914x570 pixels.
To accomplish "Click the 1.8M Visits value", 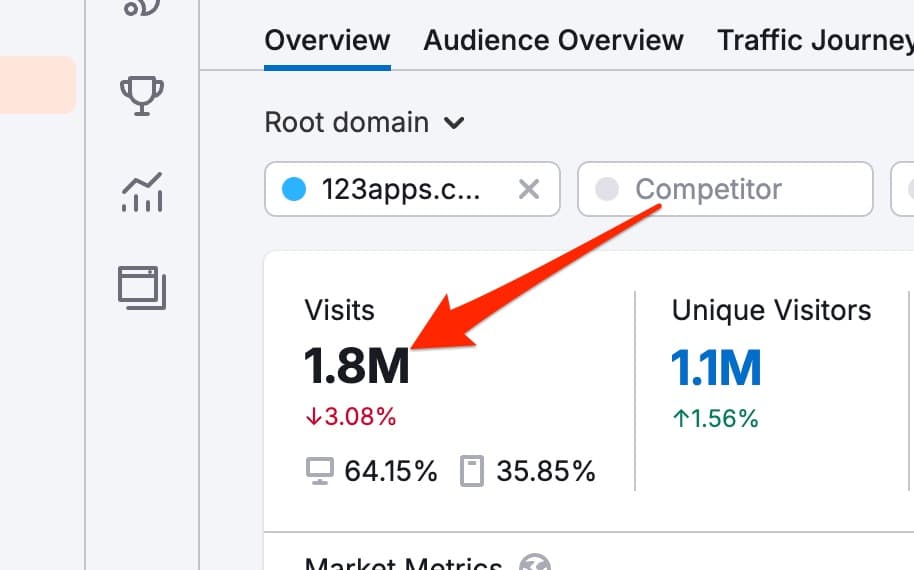I will point(357,368).
